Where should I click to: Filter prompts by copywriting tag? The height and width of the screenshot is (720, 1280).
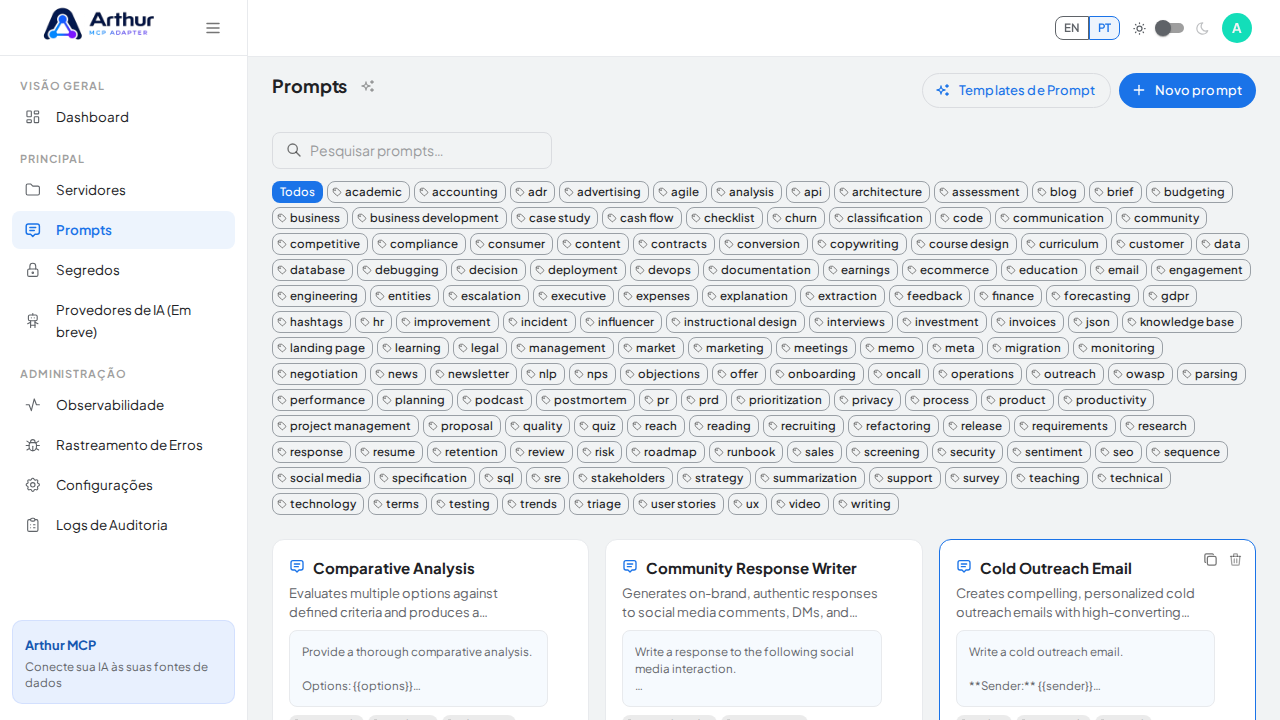pos(859,244)
